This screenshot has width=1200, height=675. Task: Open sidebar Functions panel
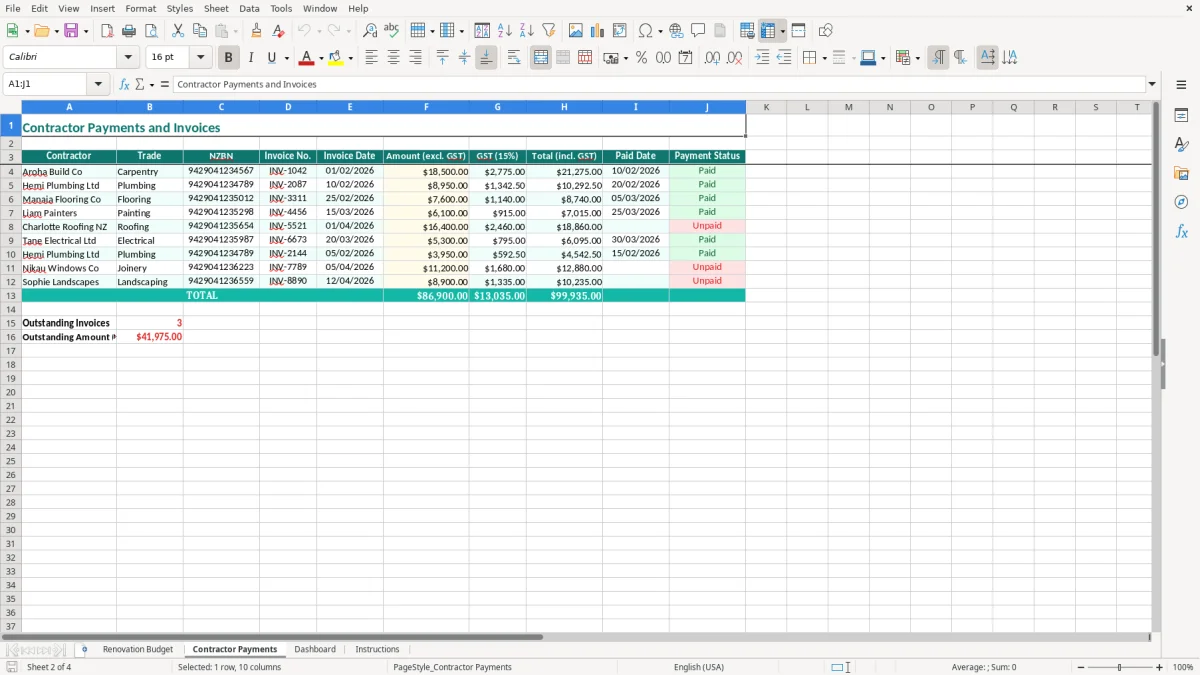point(1181,231)
